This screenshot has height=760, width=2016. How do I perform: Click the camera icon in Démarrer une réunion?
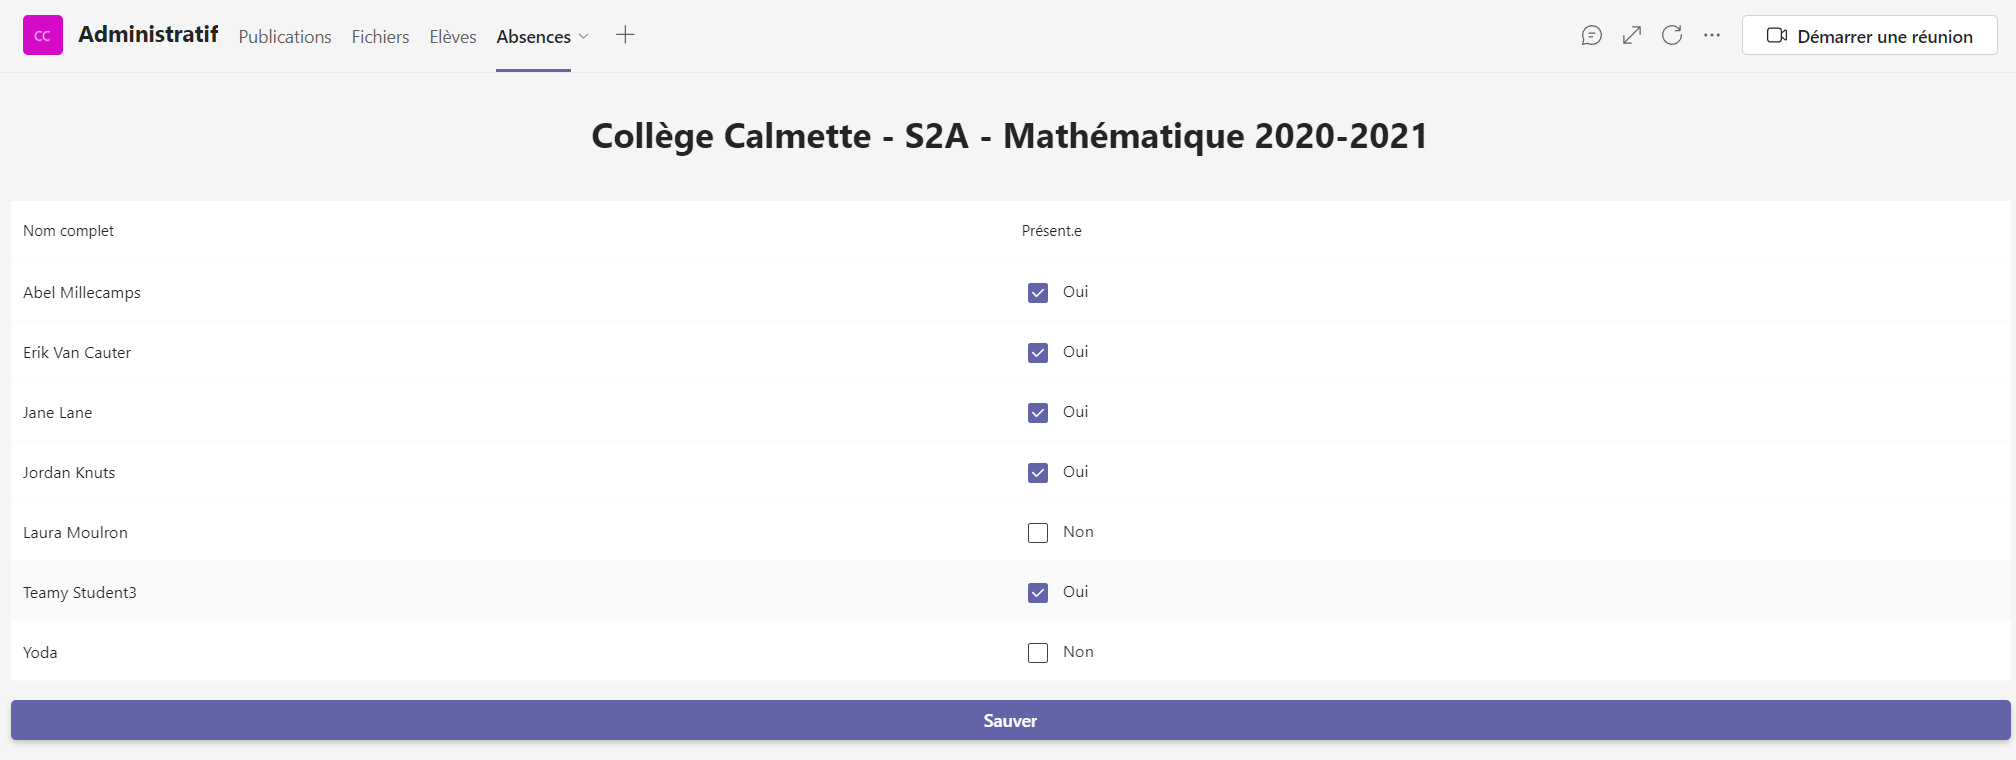point(1777,36)
